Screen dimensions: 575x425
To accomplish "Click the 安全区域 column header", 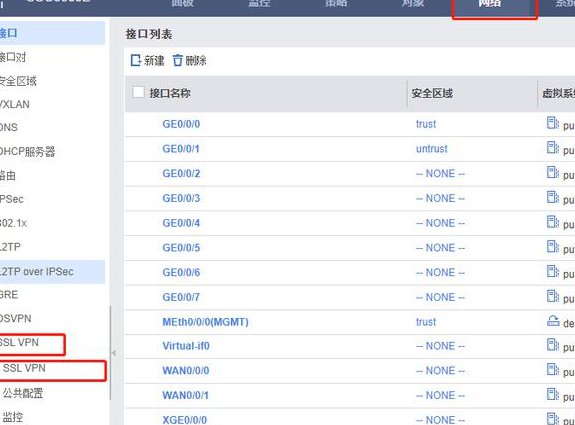I will click(432, 93).
